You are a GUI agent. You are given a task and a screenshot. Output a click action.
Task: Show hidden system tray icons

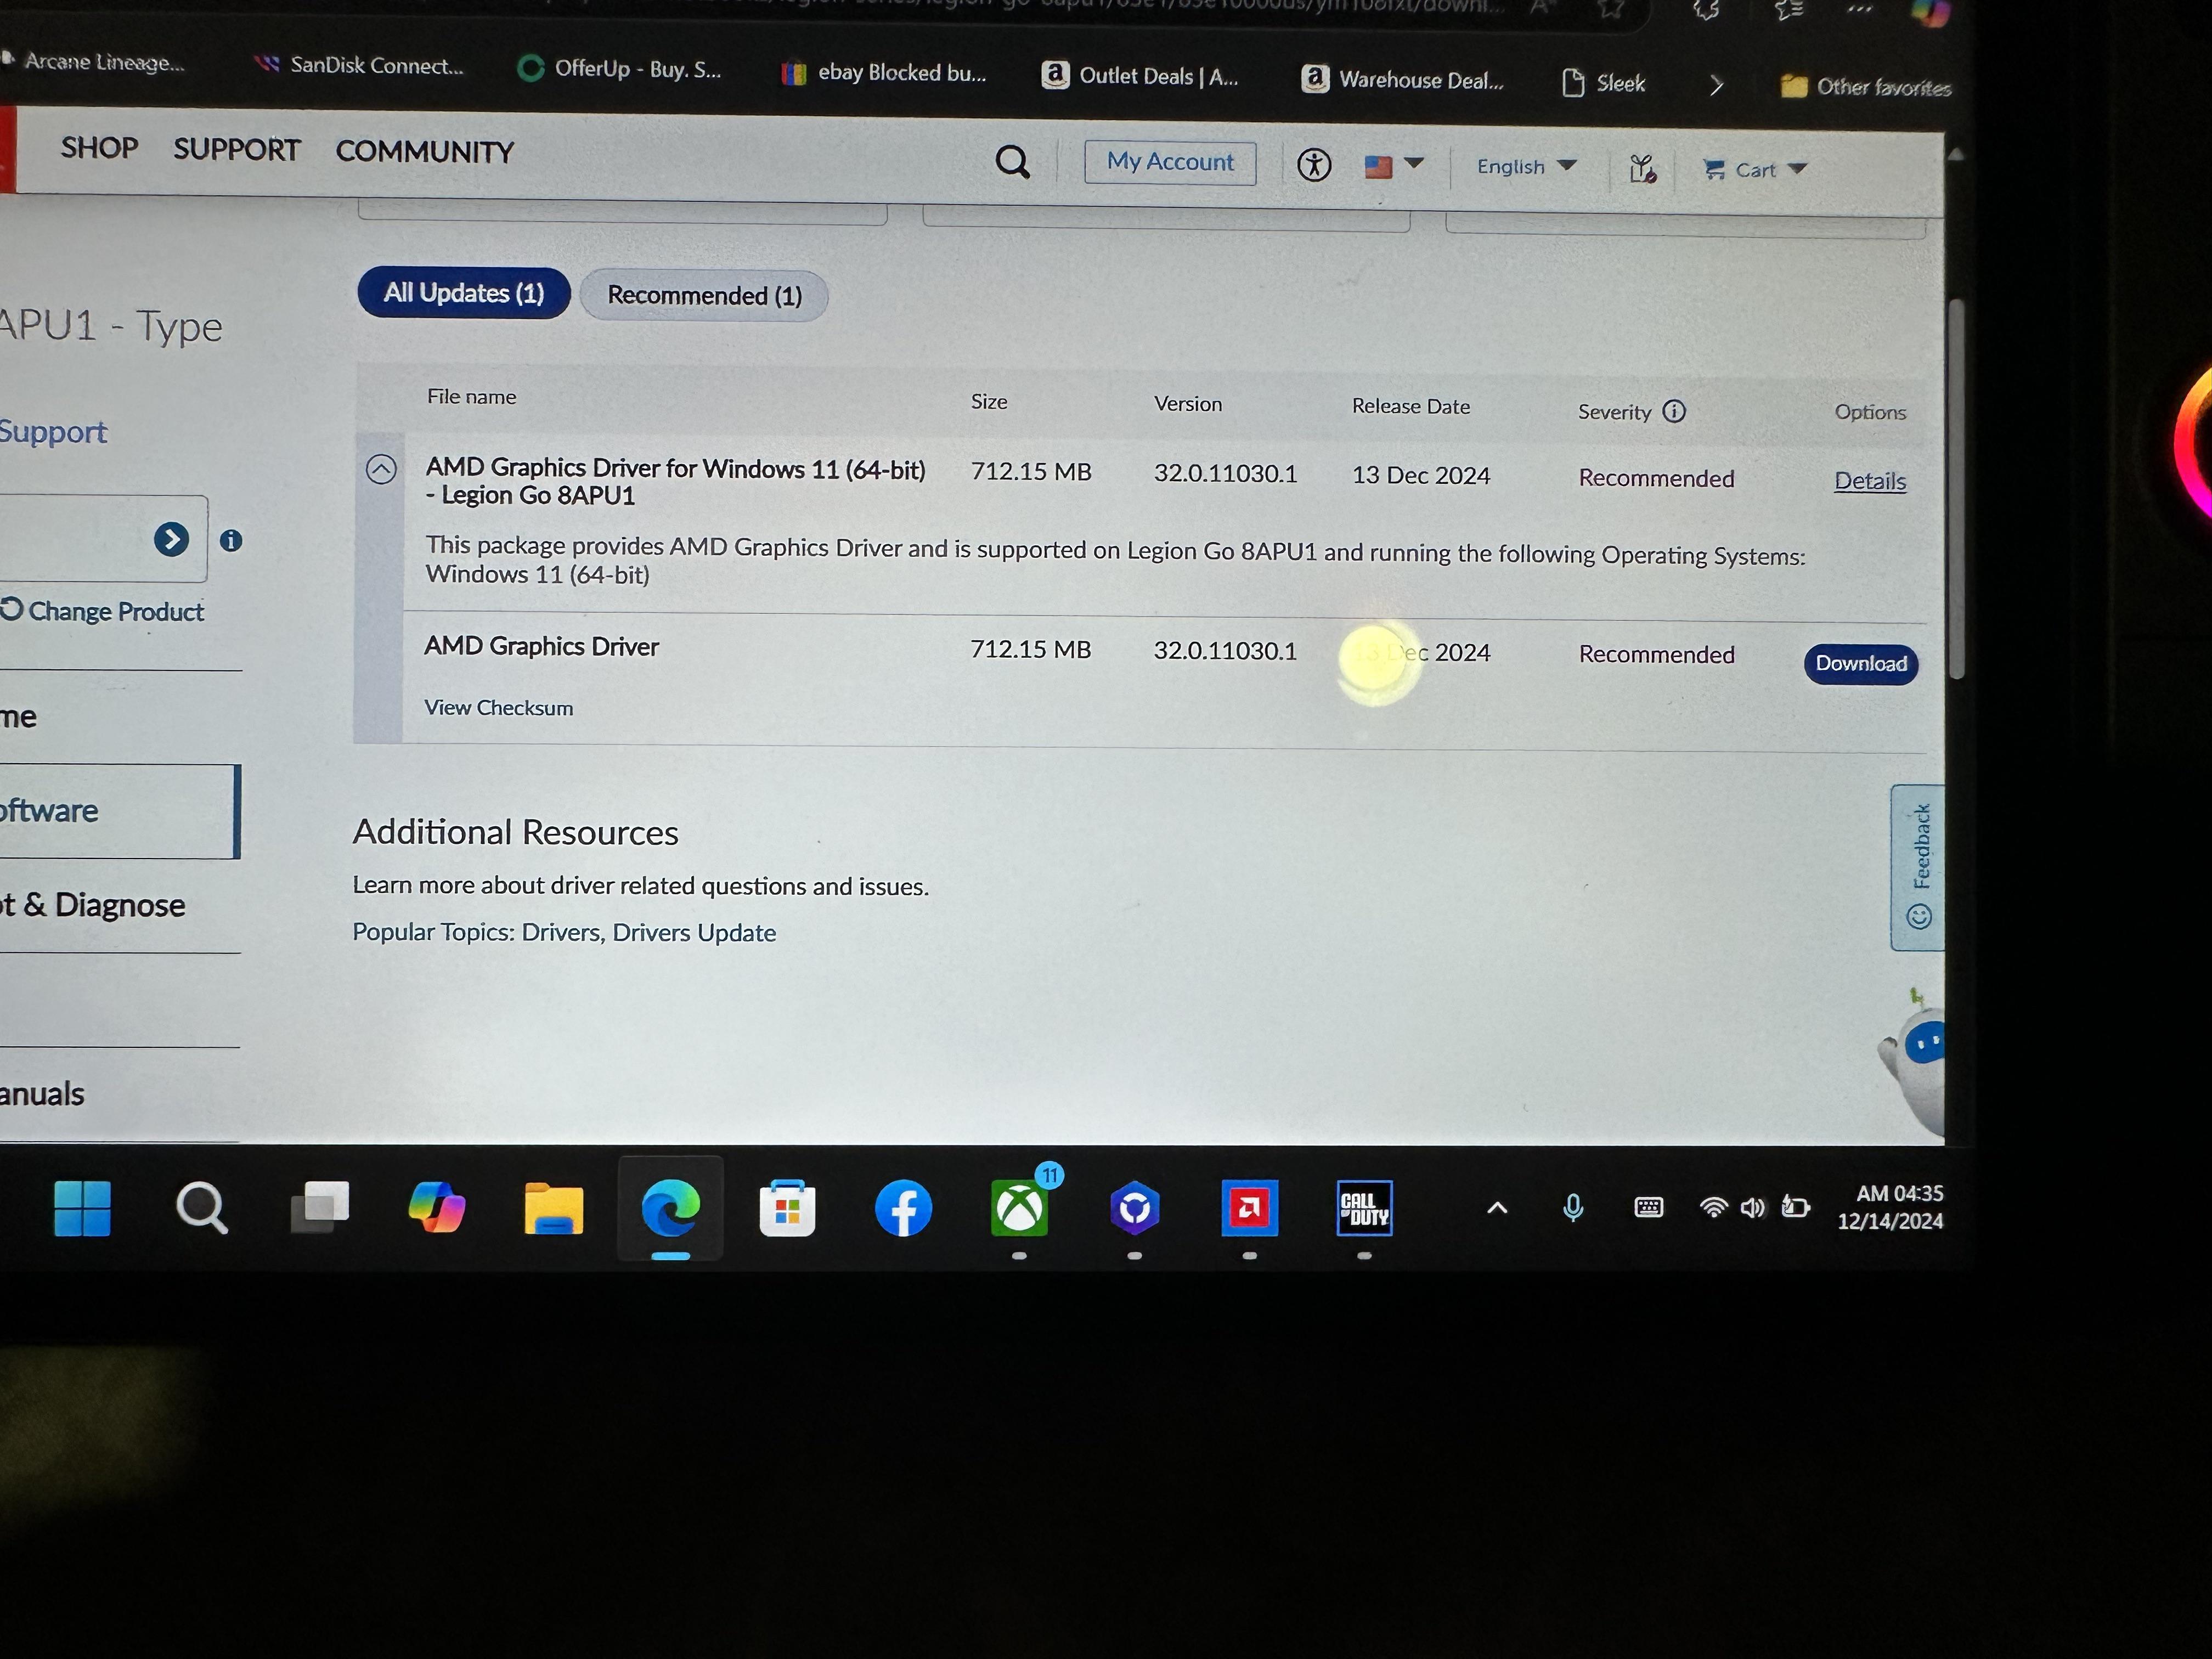point(1497,1208)
